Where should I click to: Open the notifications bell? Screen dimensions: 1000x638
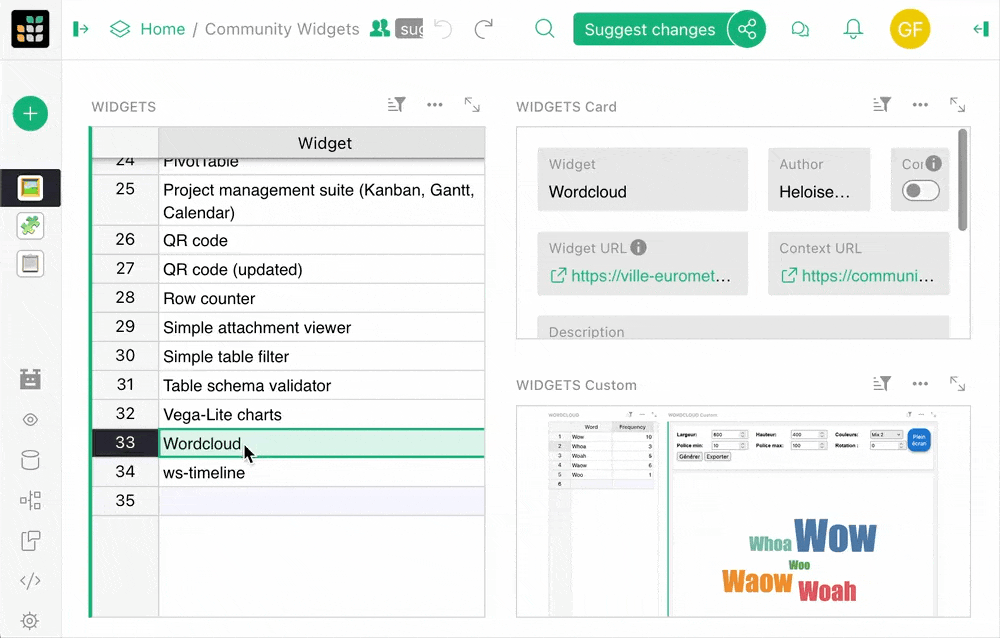853,29
